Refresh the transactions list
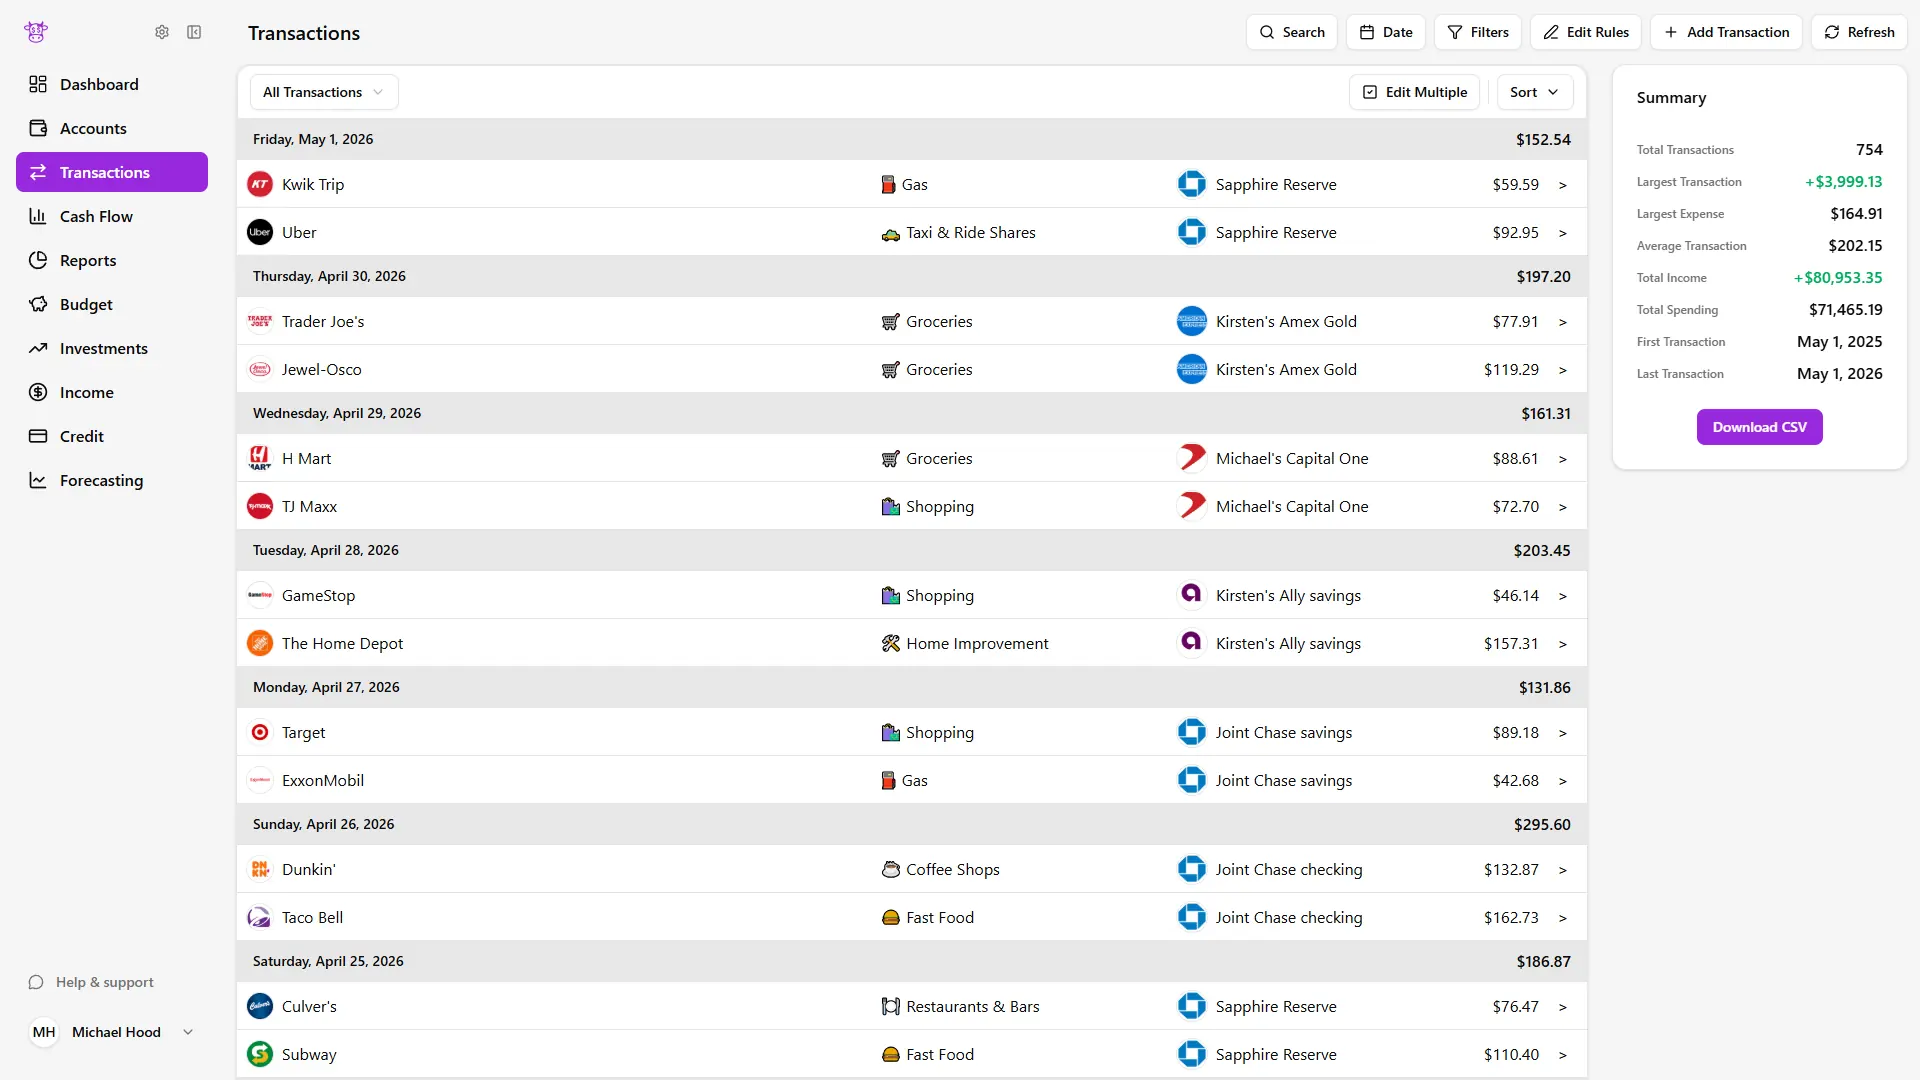Viewport: 1920px width, 1080px height. (x=1859, y=32)
